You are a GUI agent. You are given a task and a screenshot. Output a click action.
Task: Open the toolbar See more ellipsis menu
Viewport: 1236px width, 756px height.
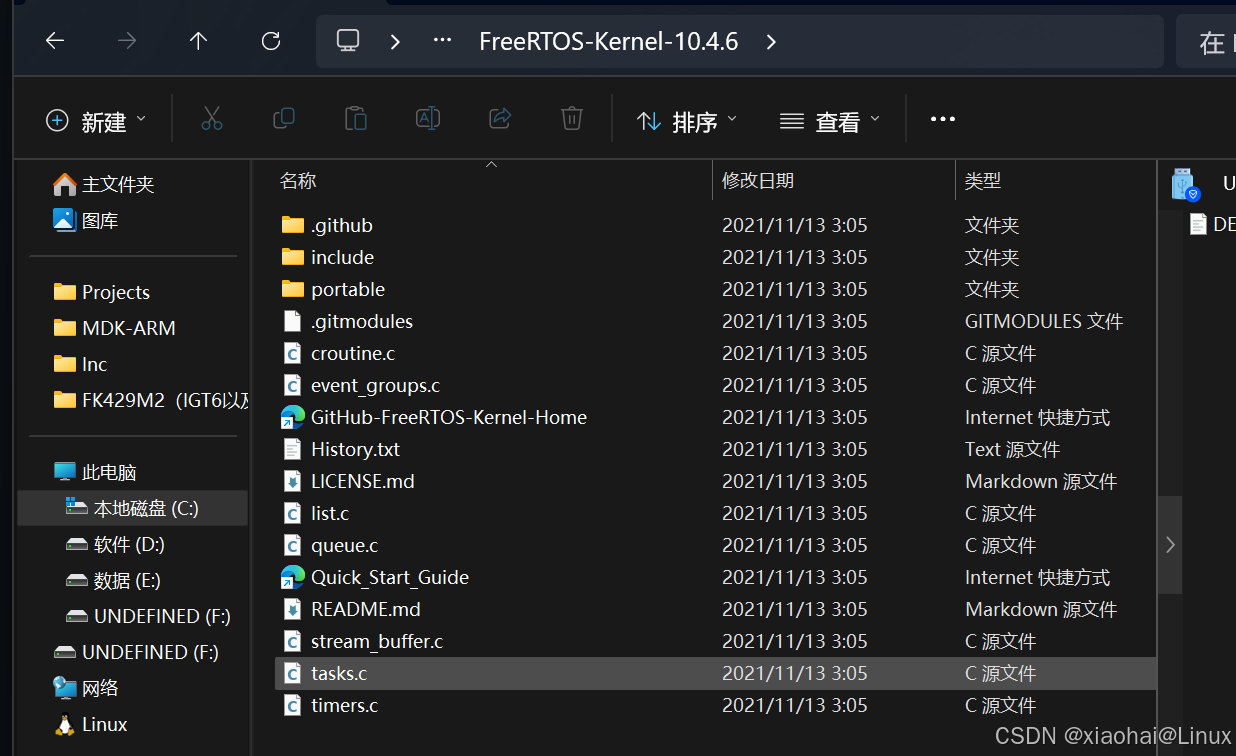click(942, 119)
